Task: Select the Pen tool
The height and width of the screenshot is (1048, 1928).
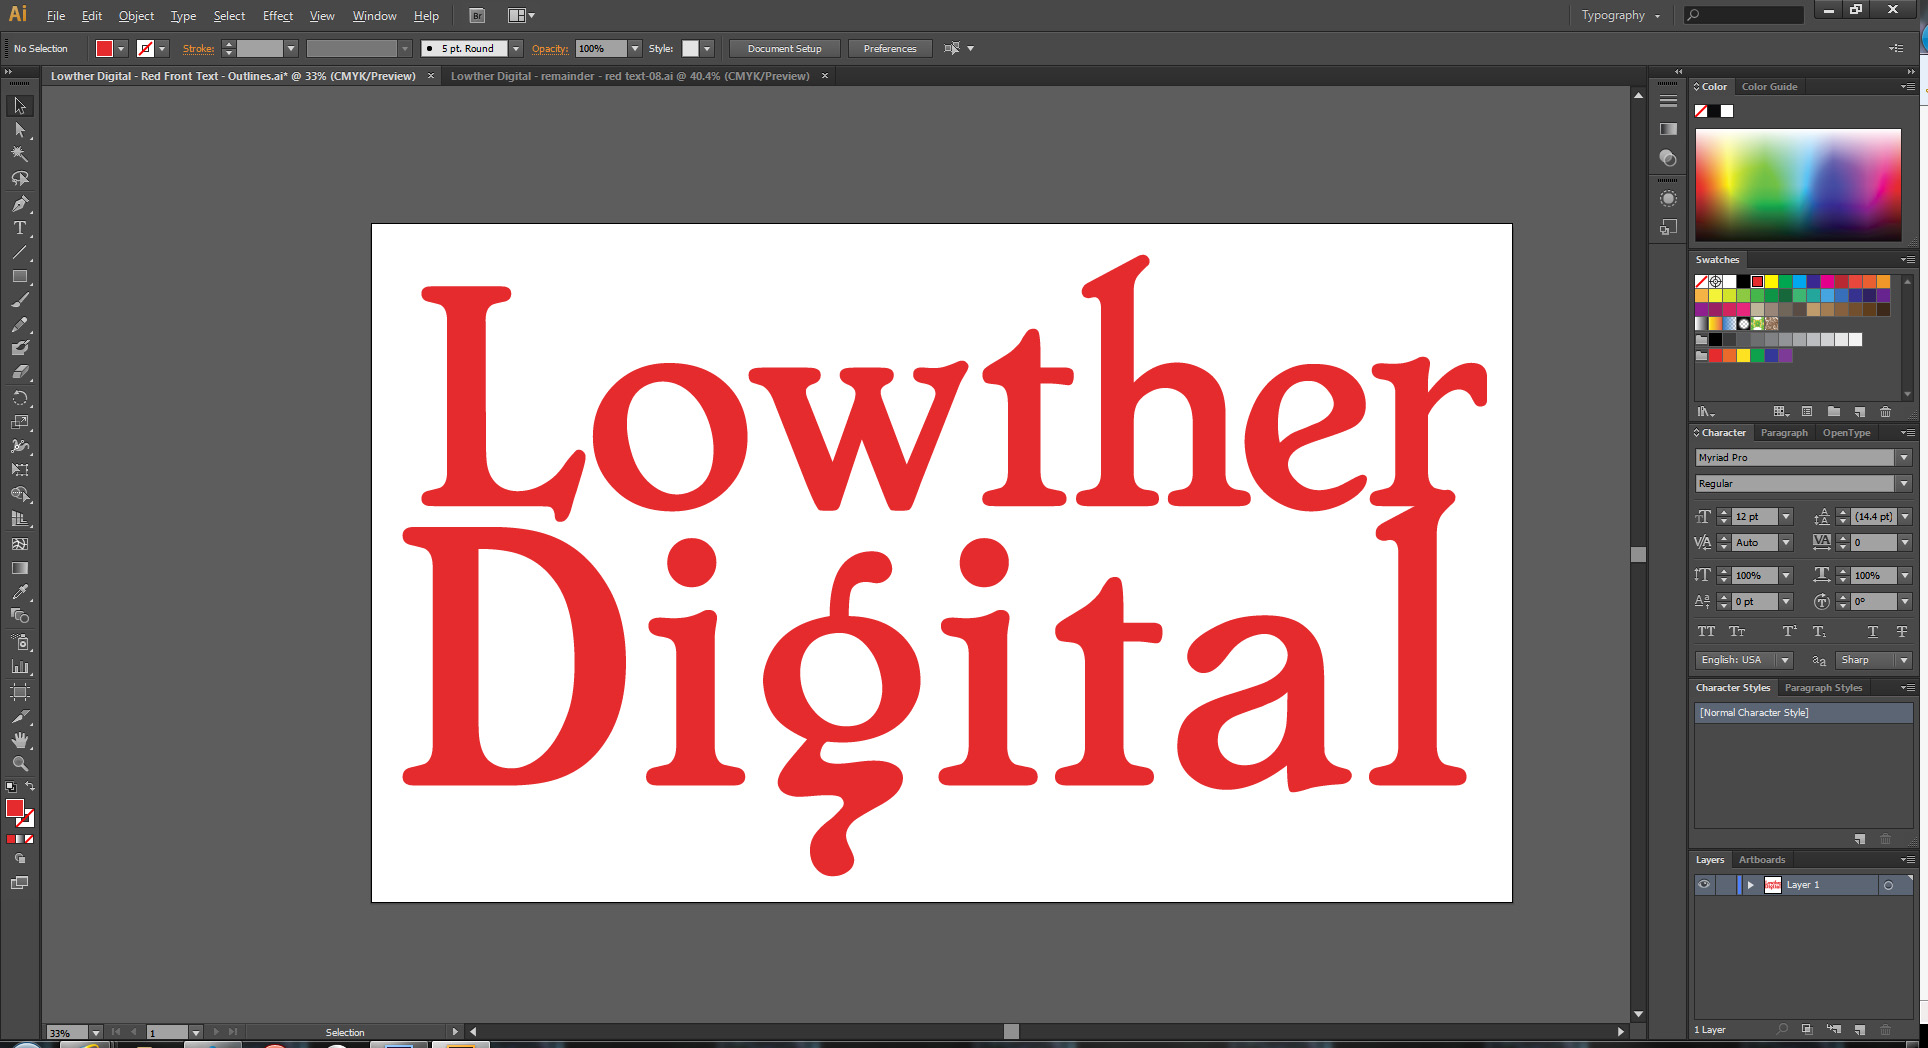Action: (20, 203)
